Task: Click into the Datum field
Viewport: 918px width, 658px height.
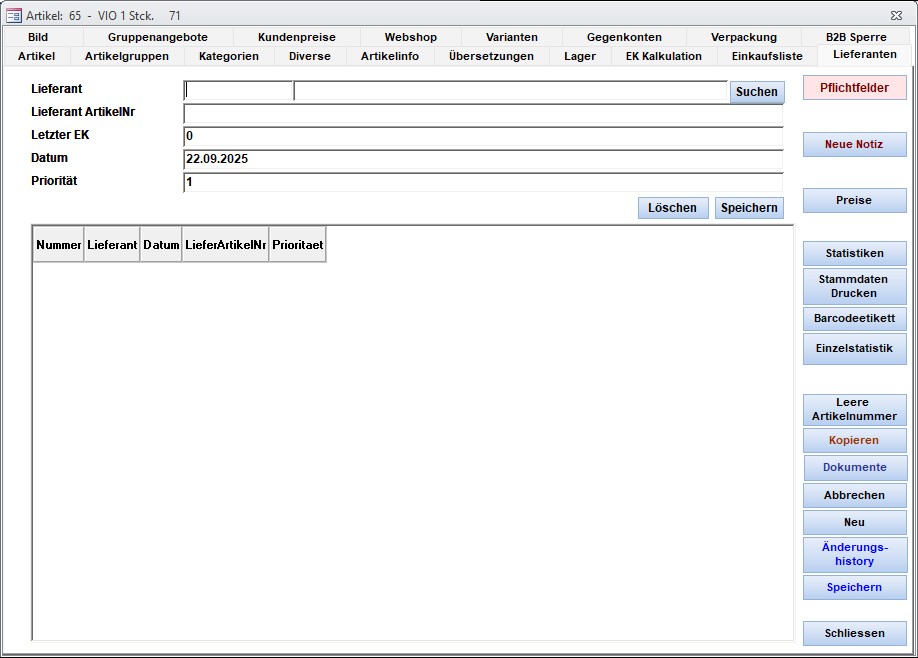Action: pyautogui.click(x=483, y=159)
